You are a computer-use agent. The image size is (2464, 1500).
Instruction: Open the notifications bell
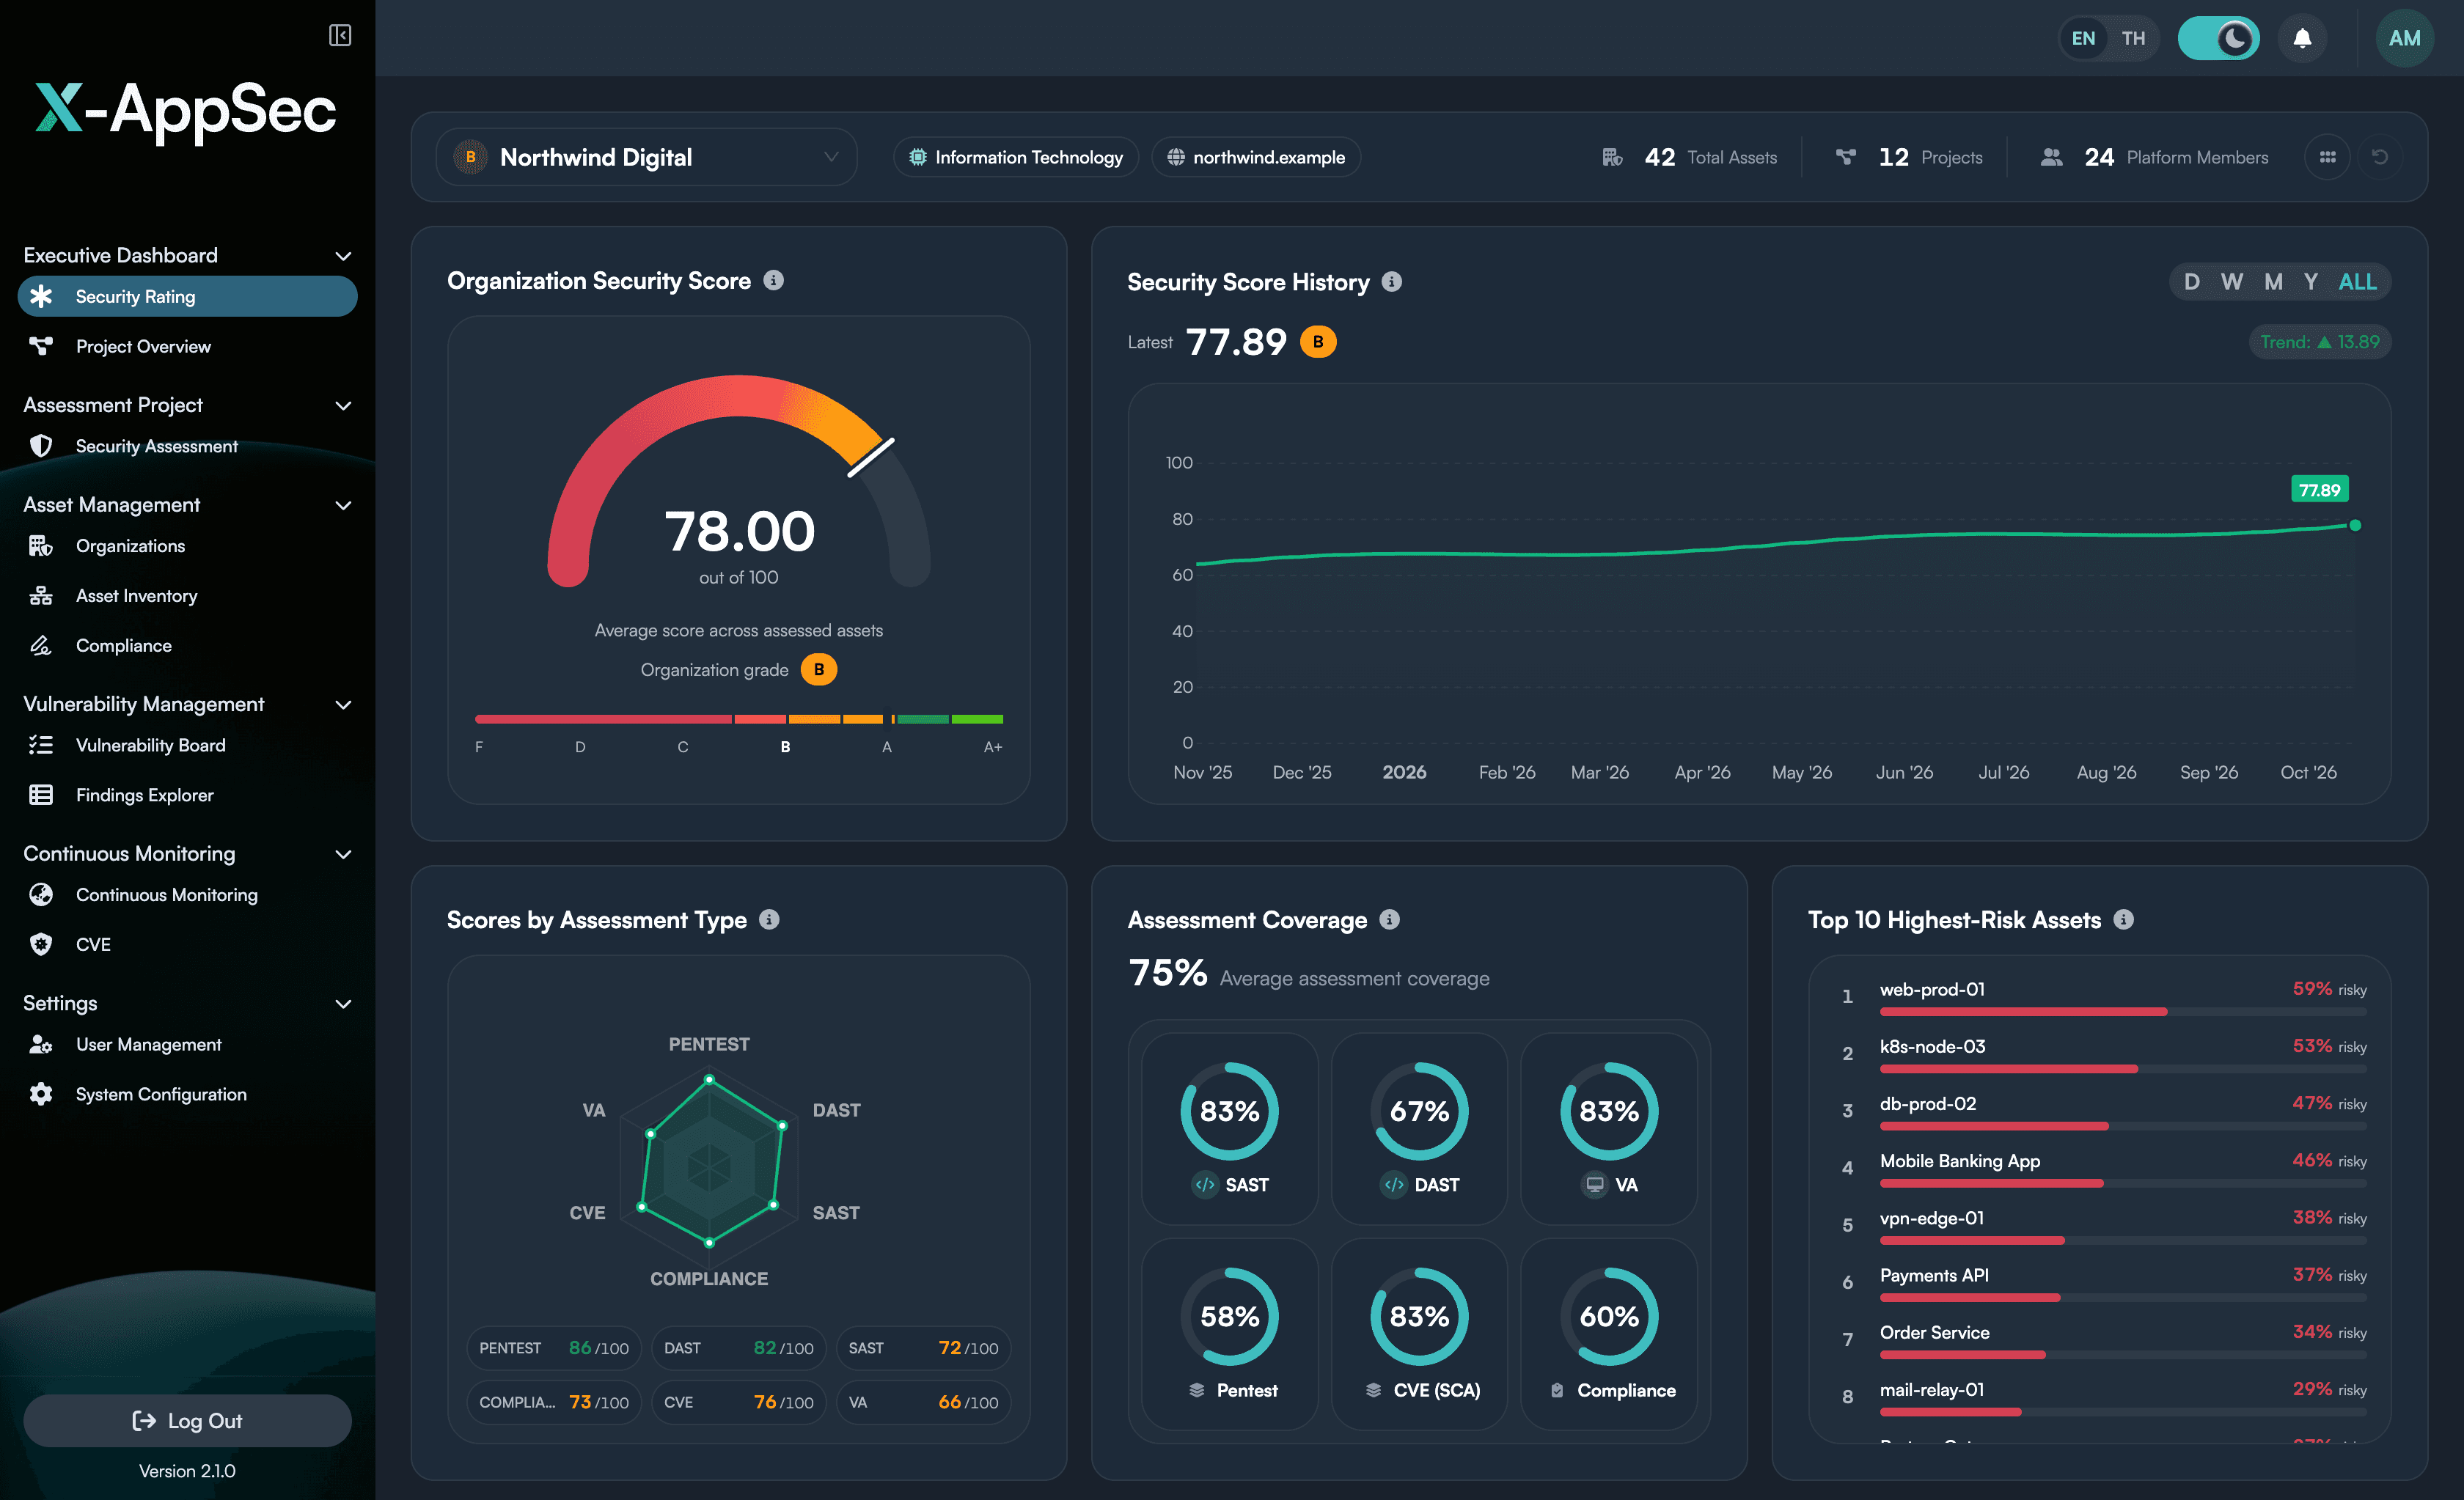point(2302,39)
